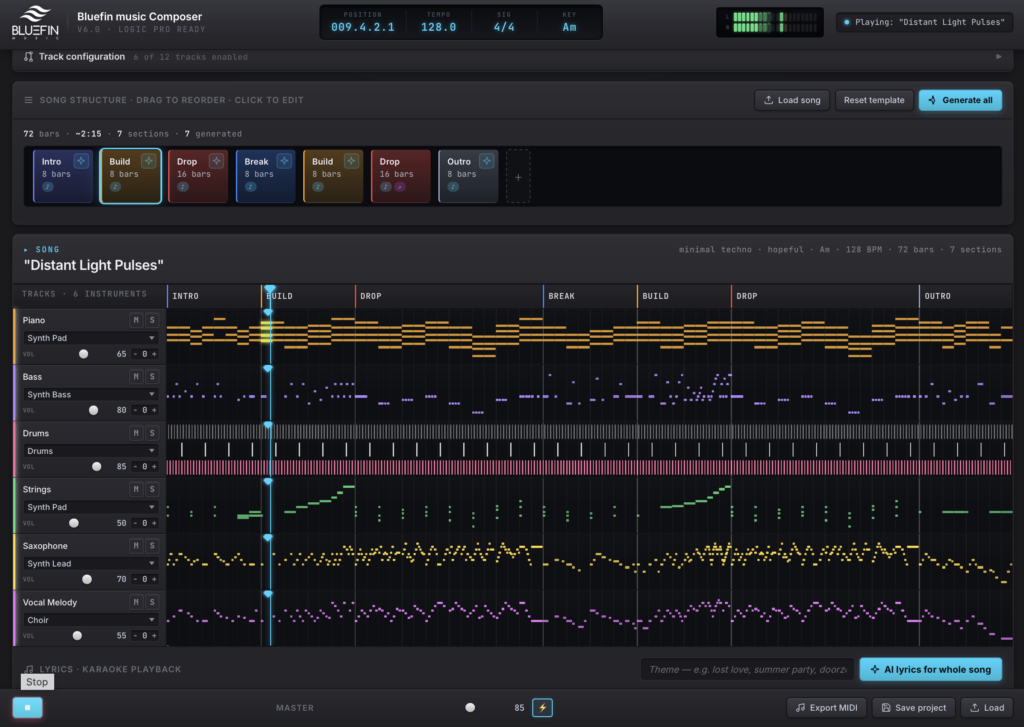
Task: Adjust the Drums volume slider knob
Action: coord(97,466)
